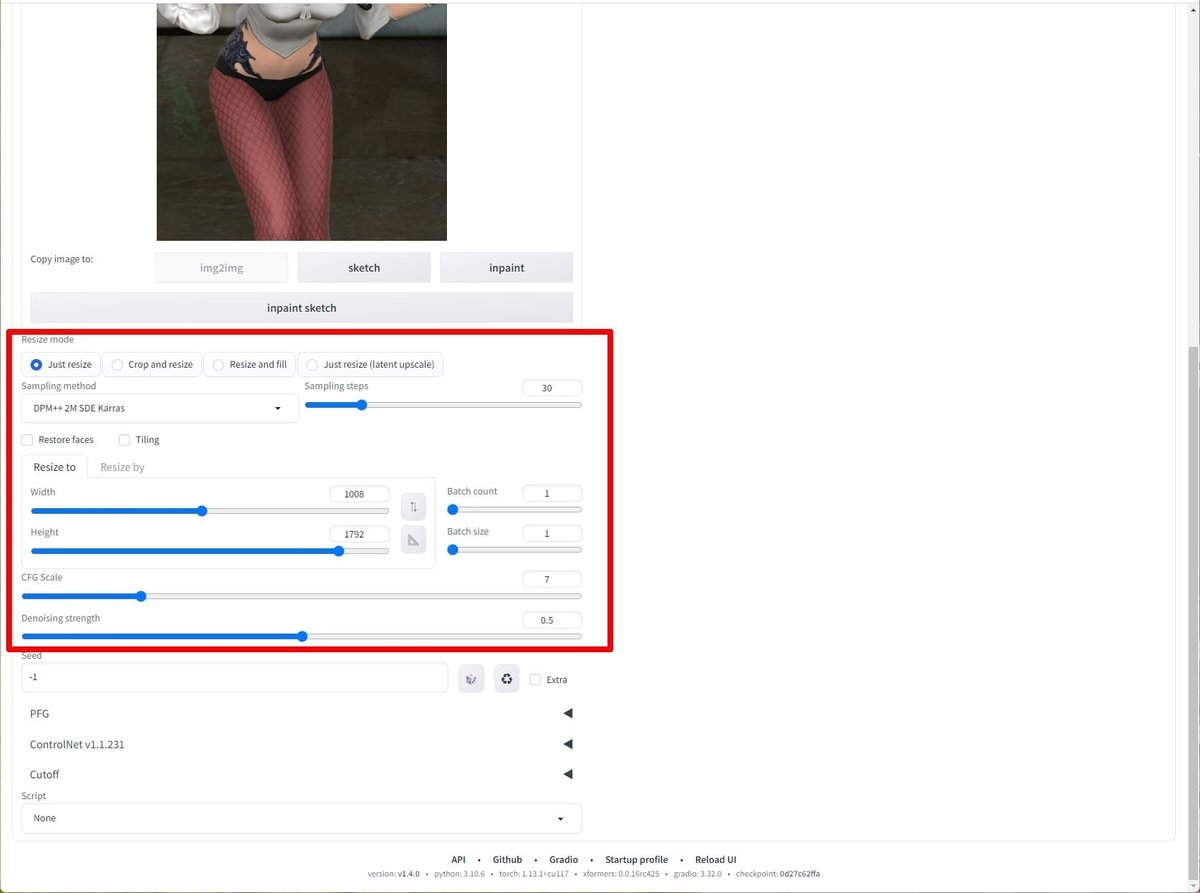Screen dimensions: 1200x893
Task: Swap width and height values icon
Action: pos(413,506)
